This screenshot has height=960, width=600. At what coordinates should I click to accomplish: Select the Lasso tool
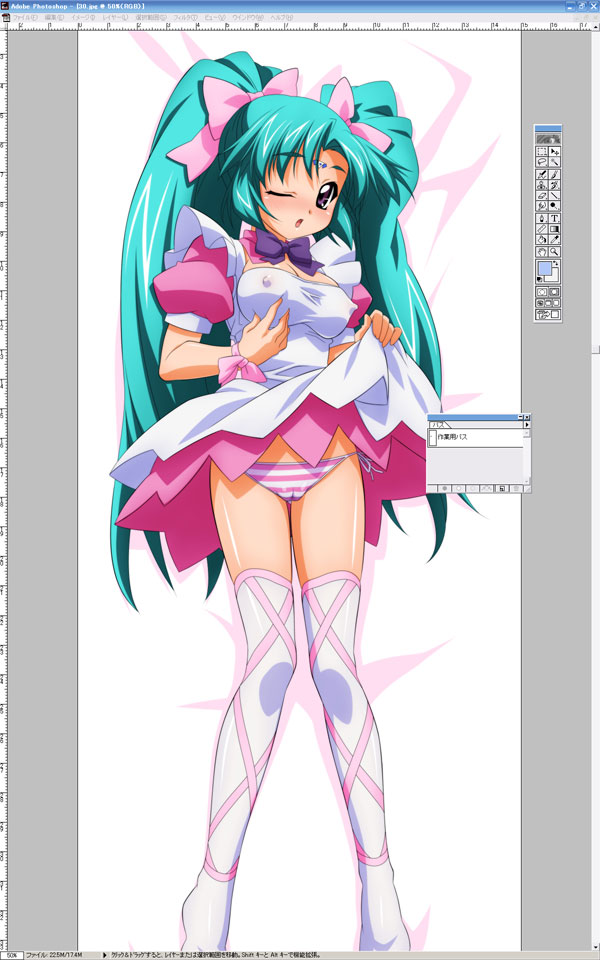[542, 162]
